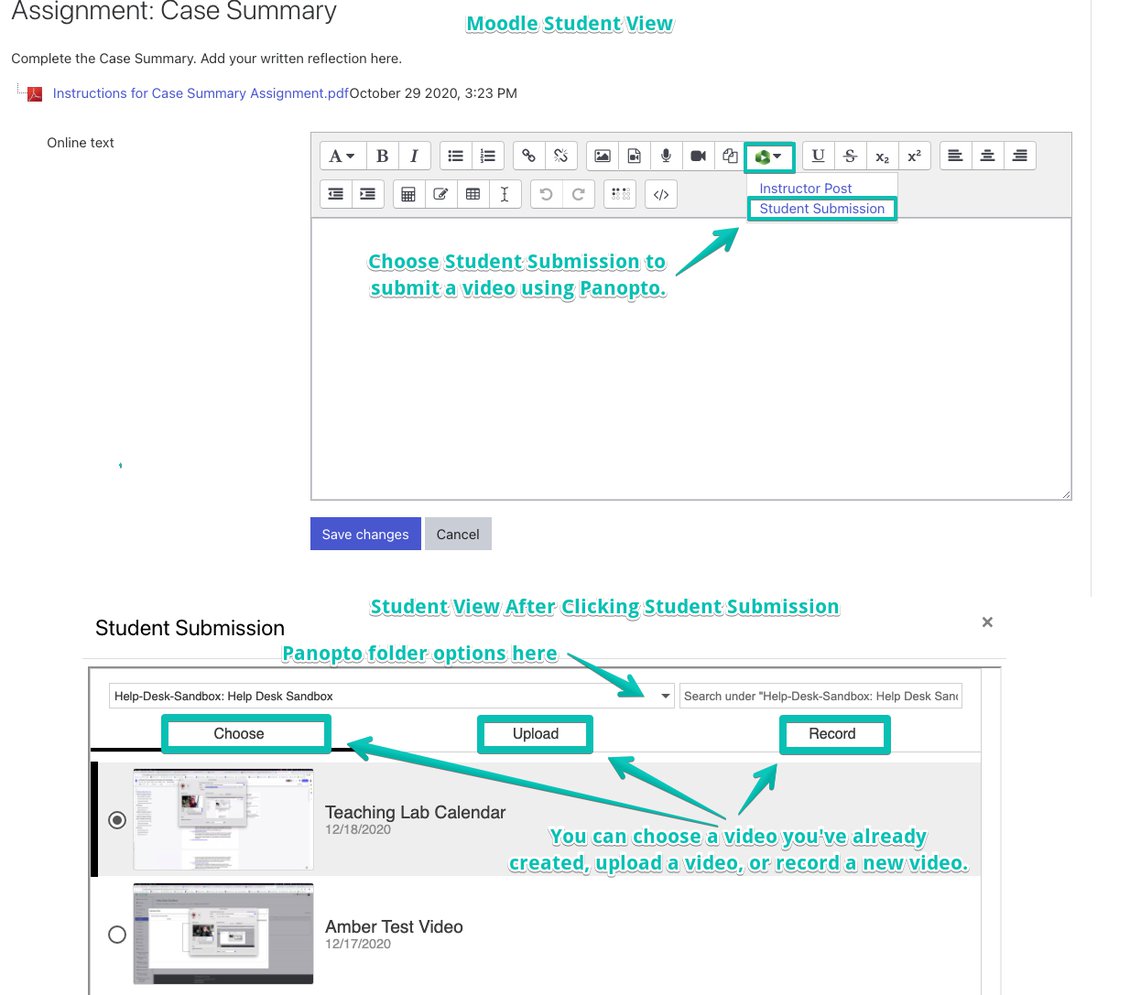Indent the selected text
Screen dimensions: 1130x995
[x=368, y=194]
